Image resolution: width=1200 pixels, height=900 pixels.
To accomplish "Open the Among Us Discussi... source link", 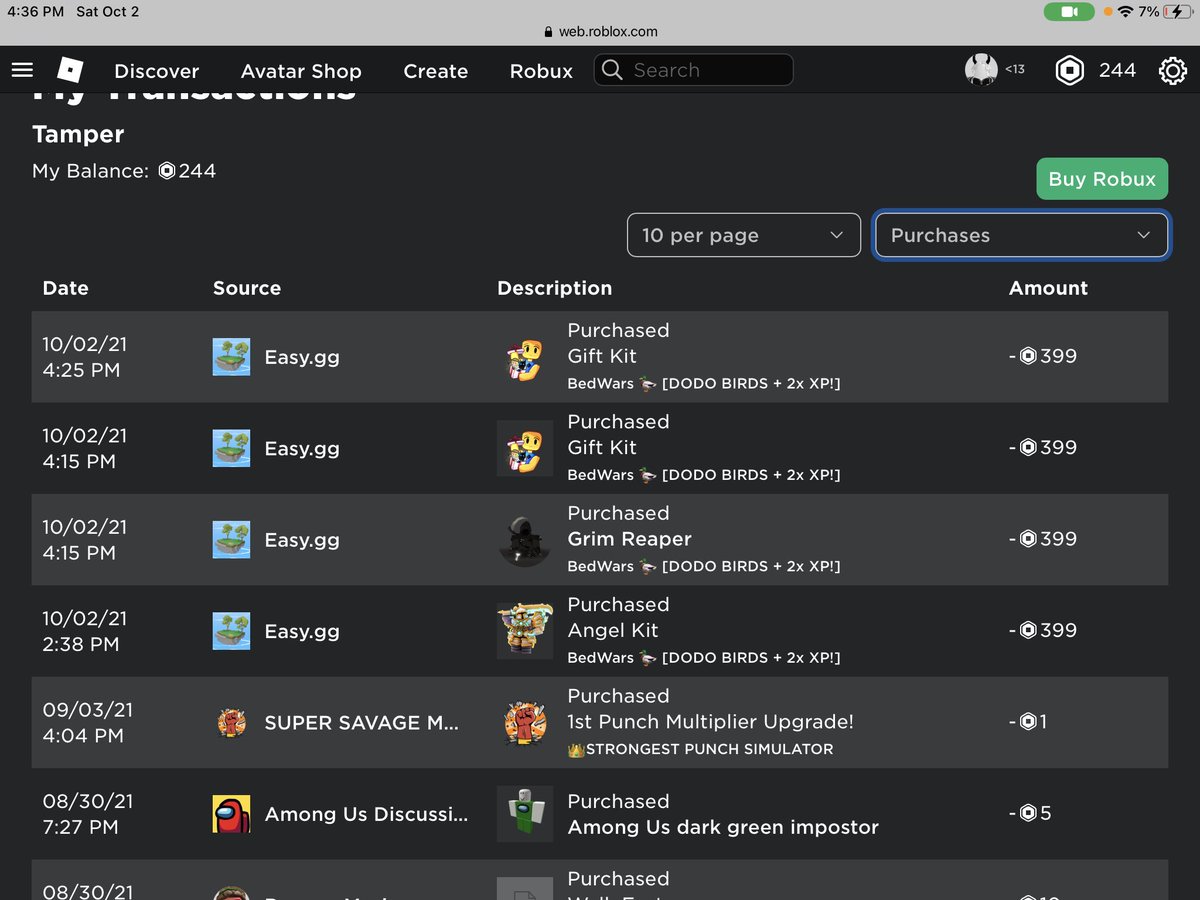I will pyautogui.click(x=366, y=814).
